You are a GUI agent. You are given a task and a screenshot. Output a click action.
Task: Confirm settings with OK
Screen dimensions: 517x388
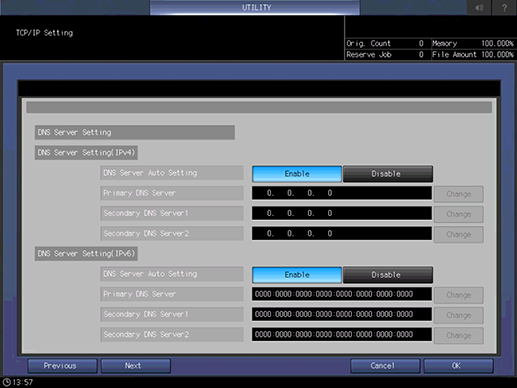click(x=458, y=366)
